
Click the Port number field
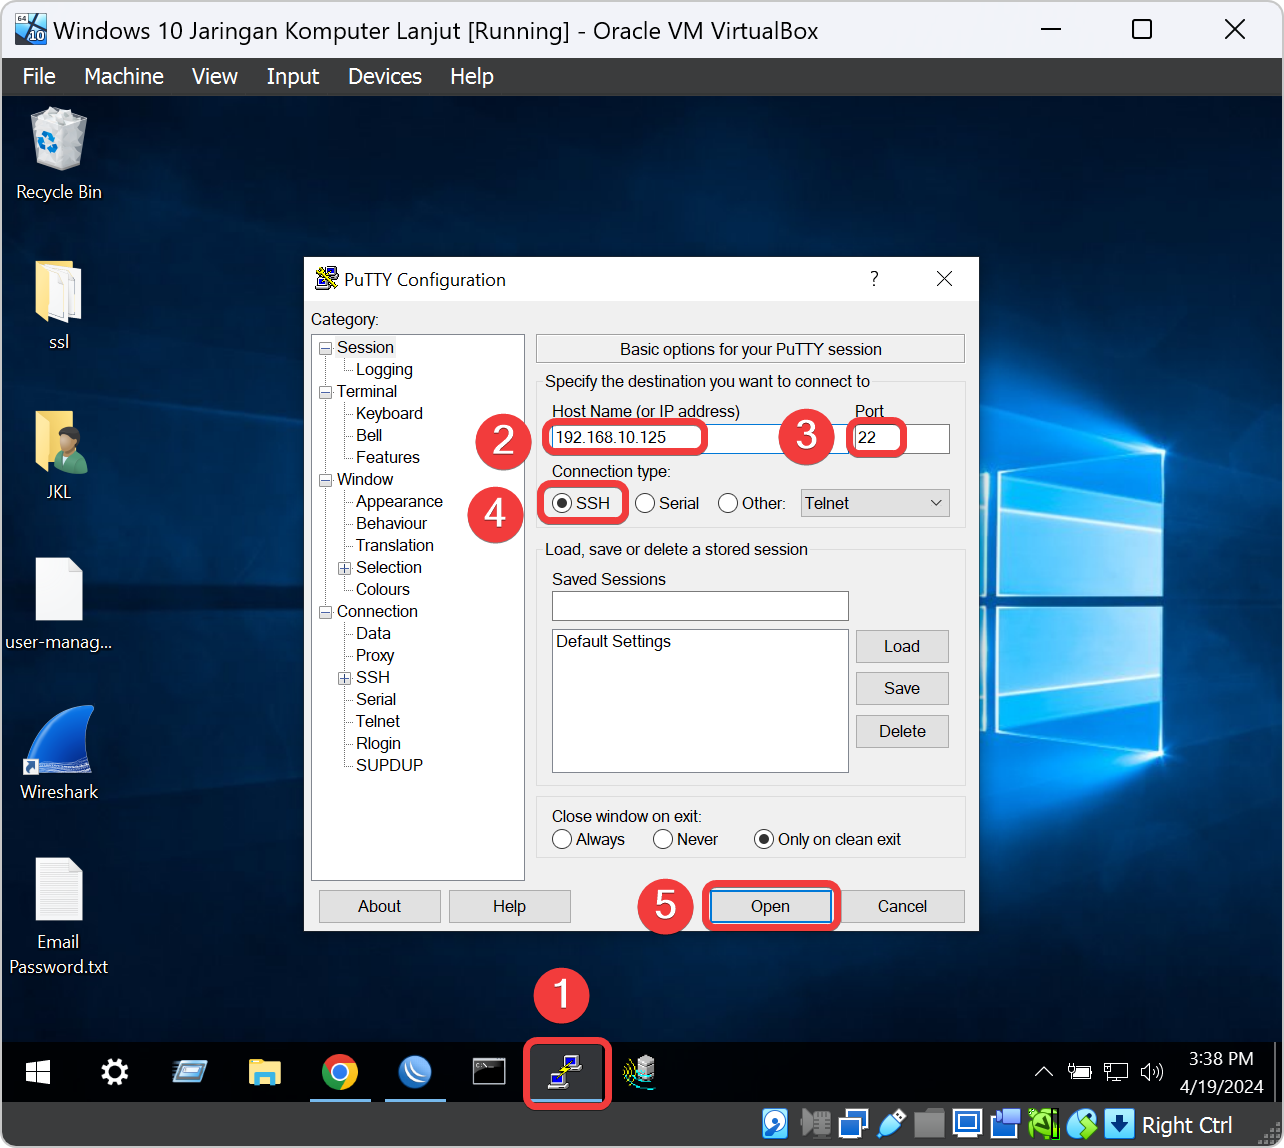(902, 437)
